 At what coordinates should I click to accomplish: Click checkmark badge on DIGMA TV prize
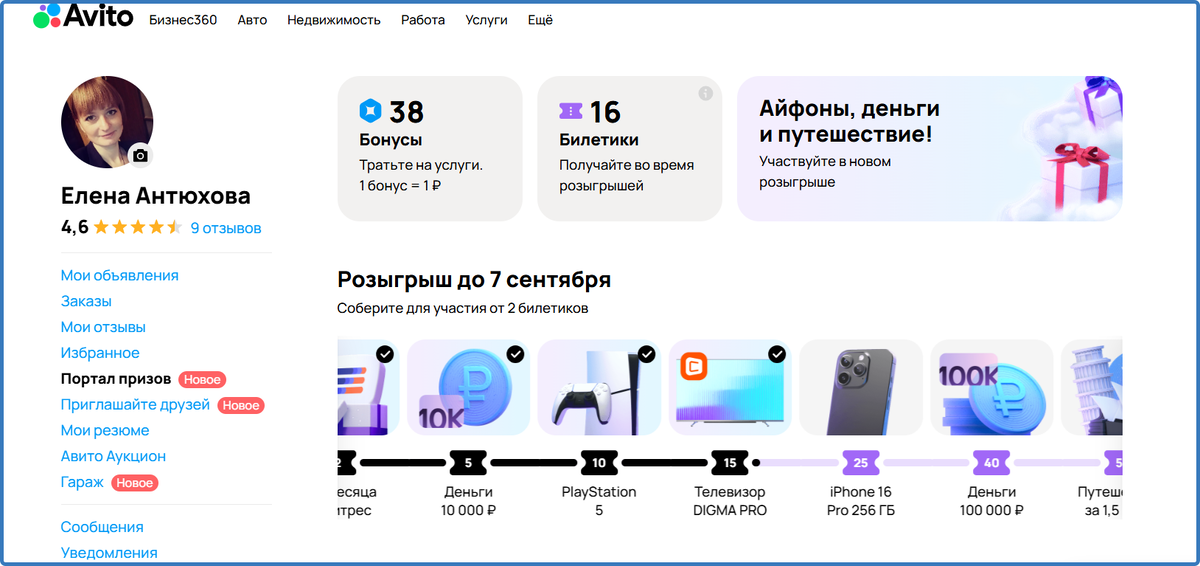777,354
